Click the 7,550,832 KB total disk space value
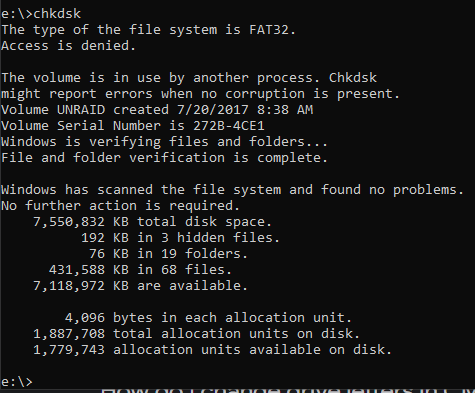This screenshot has height=393, width=475. tap(81, 222)
